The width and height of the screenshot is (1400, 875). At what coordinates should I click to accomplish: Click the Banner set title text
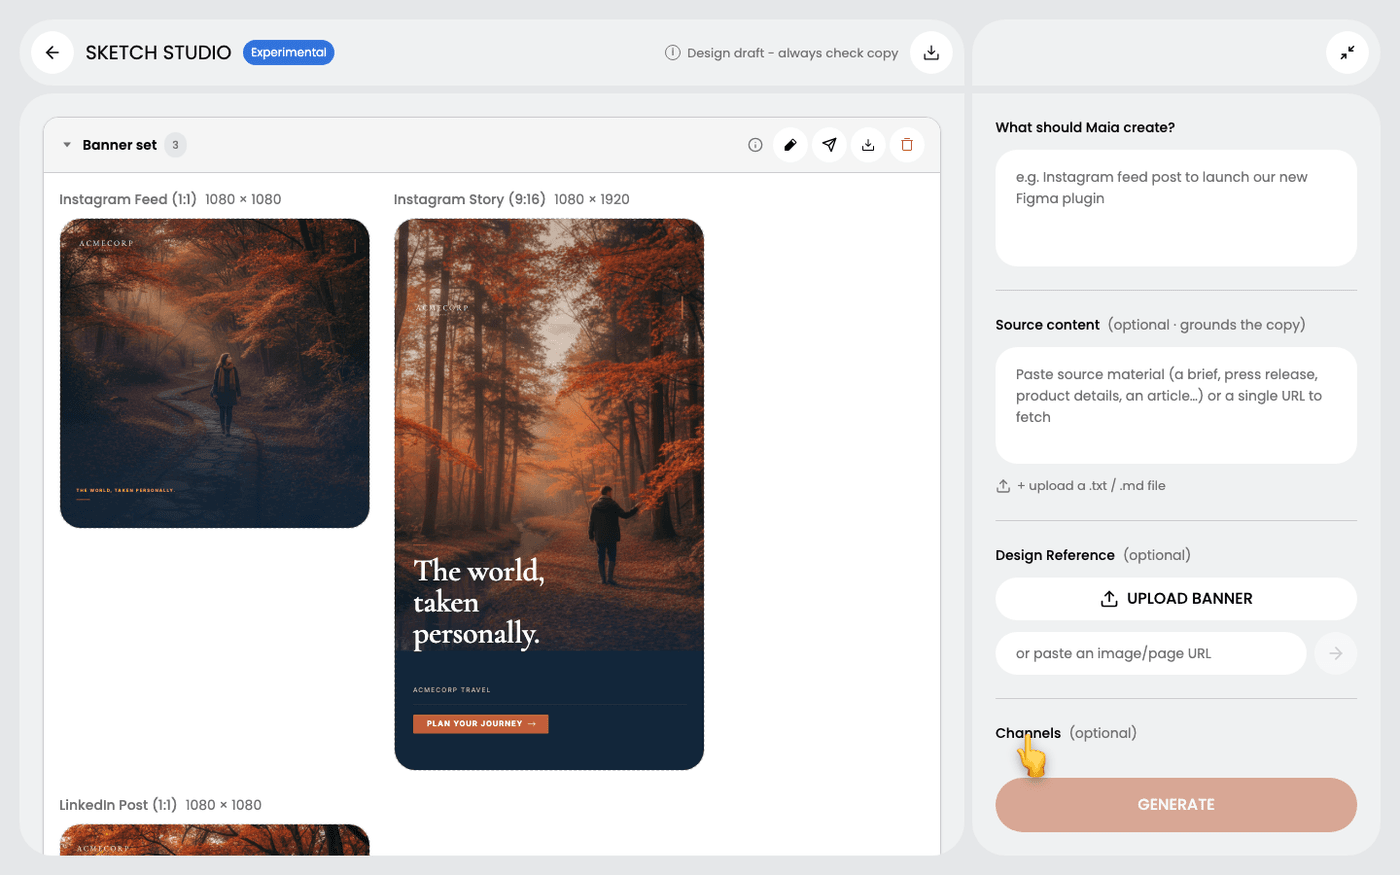[119, 145]
